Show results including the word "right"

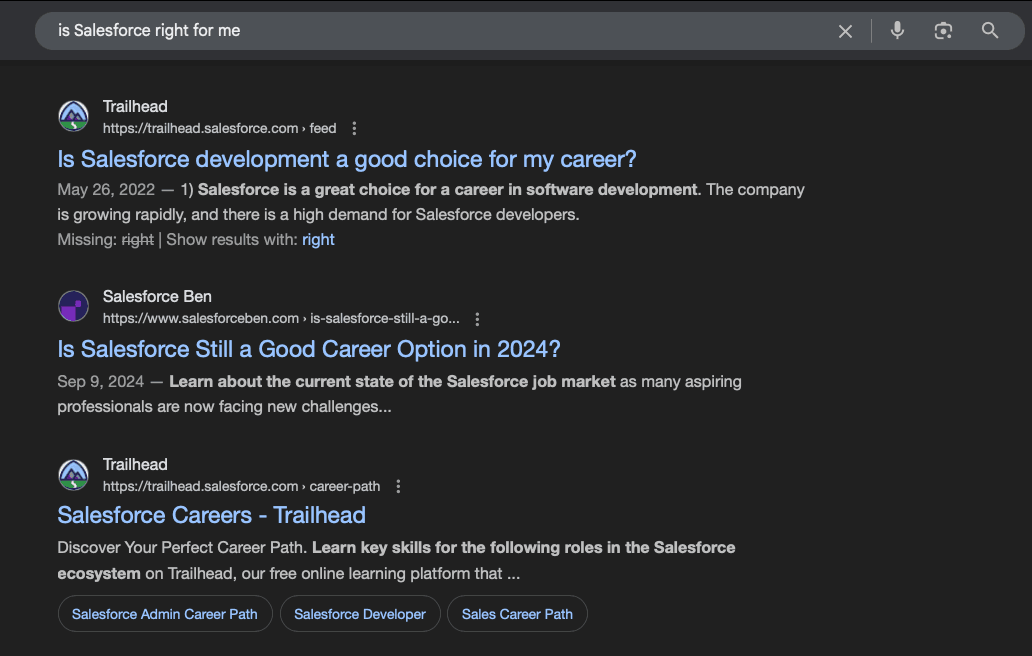point(318,240)
